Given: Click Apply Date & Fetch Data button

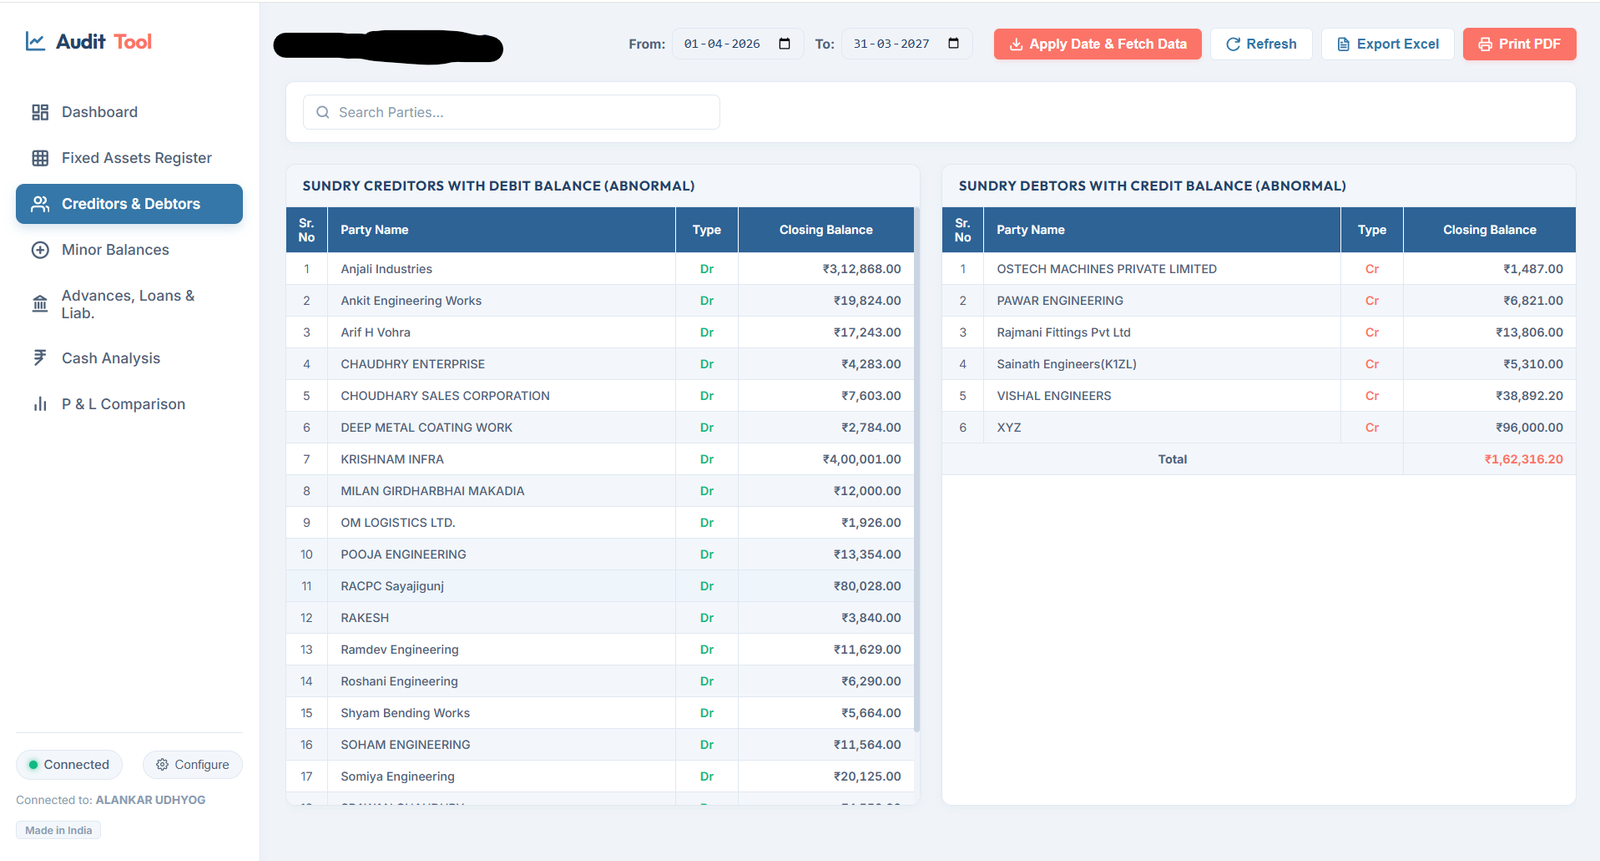Looking at the screenshot, I should (x=1097, y=44).
